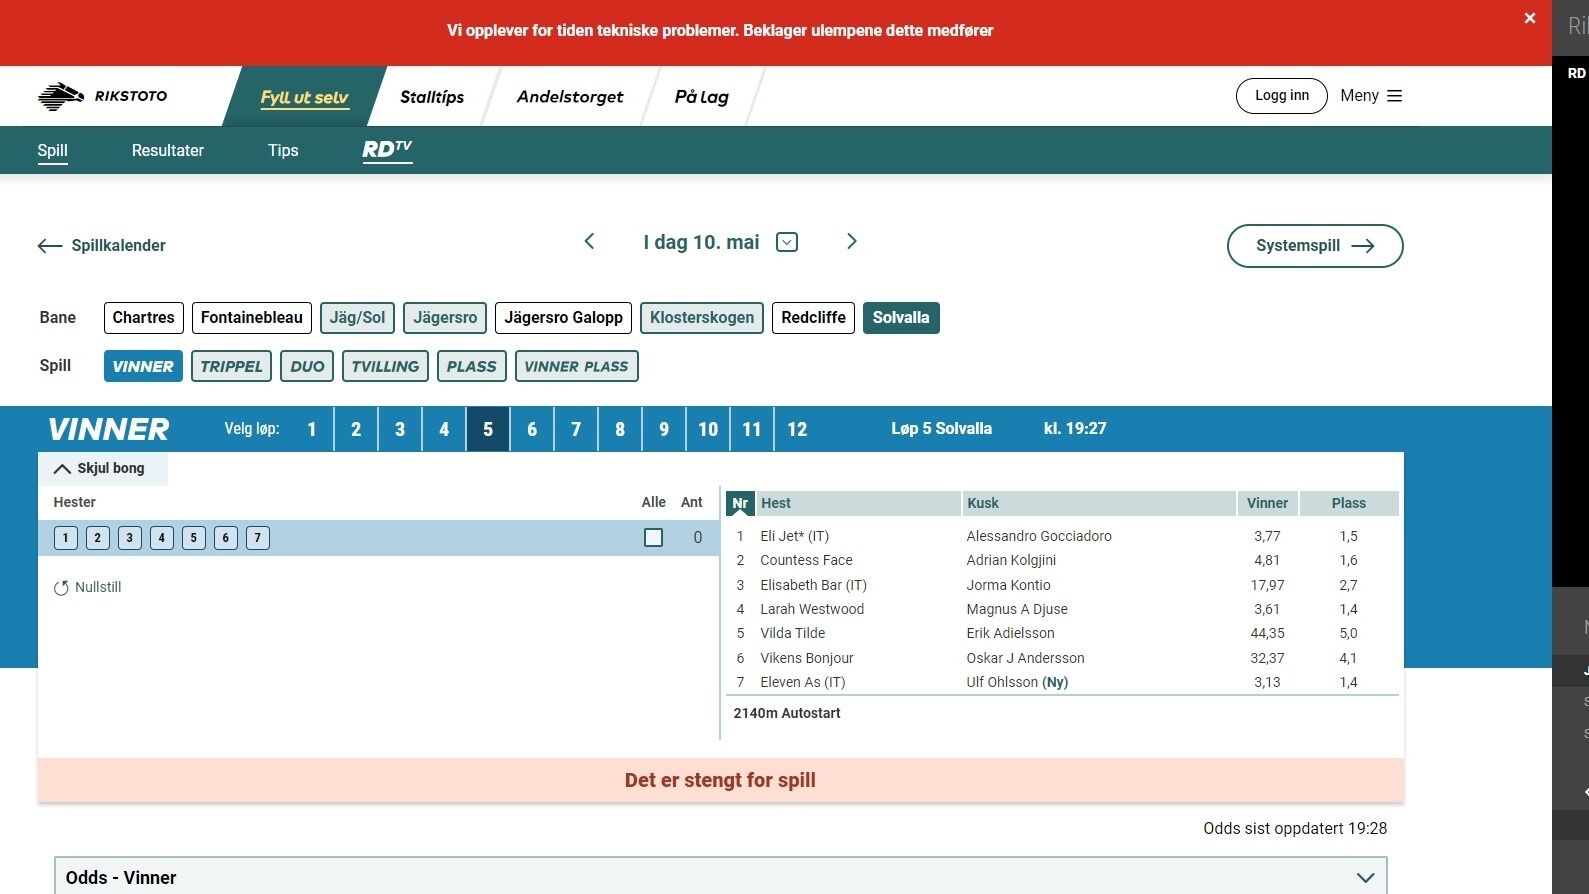Open the Fyll ut selv tab
This screenshot has height=894, width=1589.
pos(304,97)
